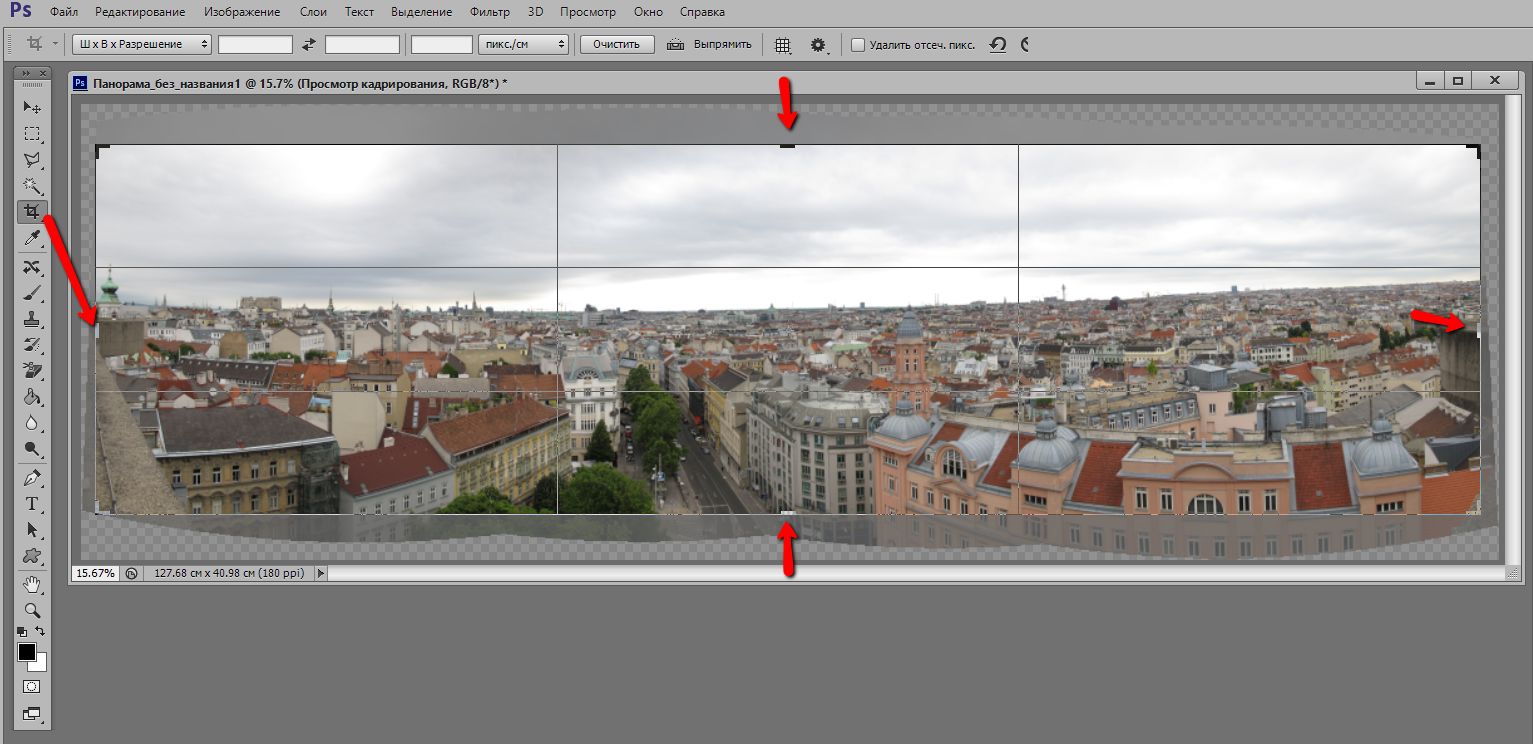Click the crop resolution input field
Image resolution: width=1533 pixels, height=744 pixels.
click(442, 44)
